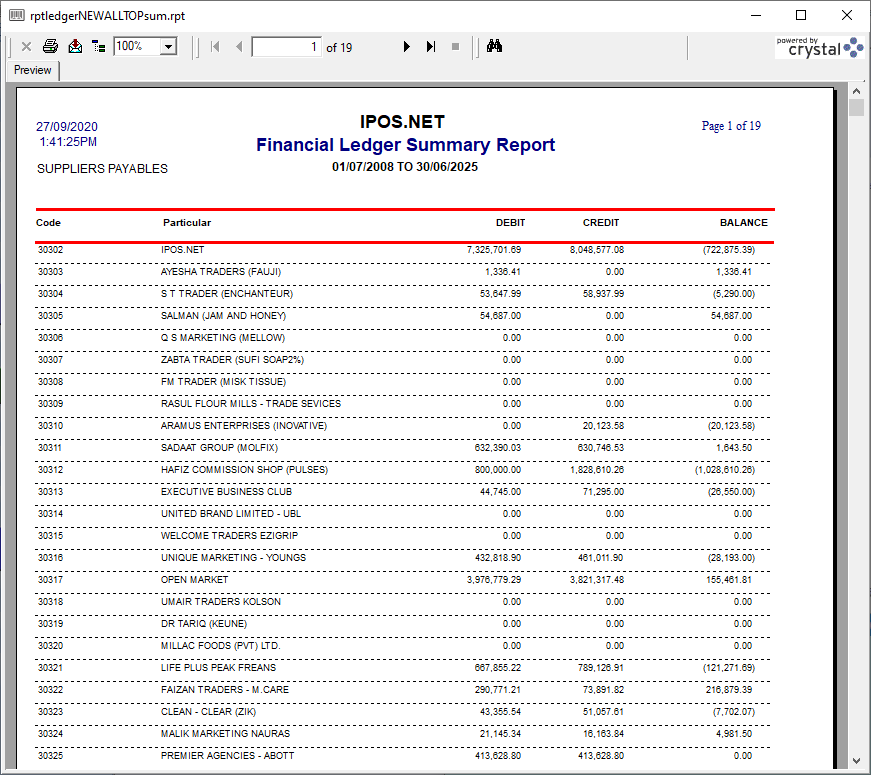This screenshot has width=871, height=775.
Task: Click code 30310 cell
Action: coord(51,426)
